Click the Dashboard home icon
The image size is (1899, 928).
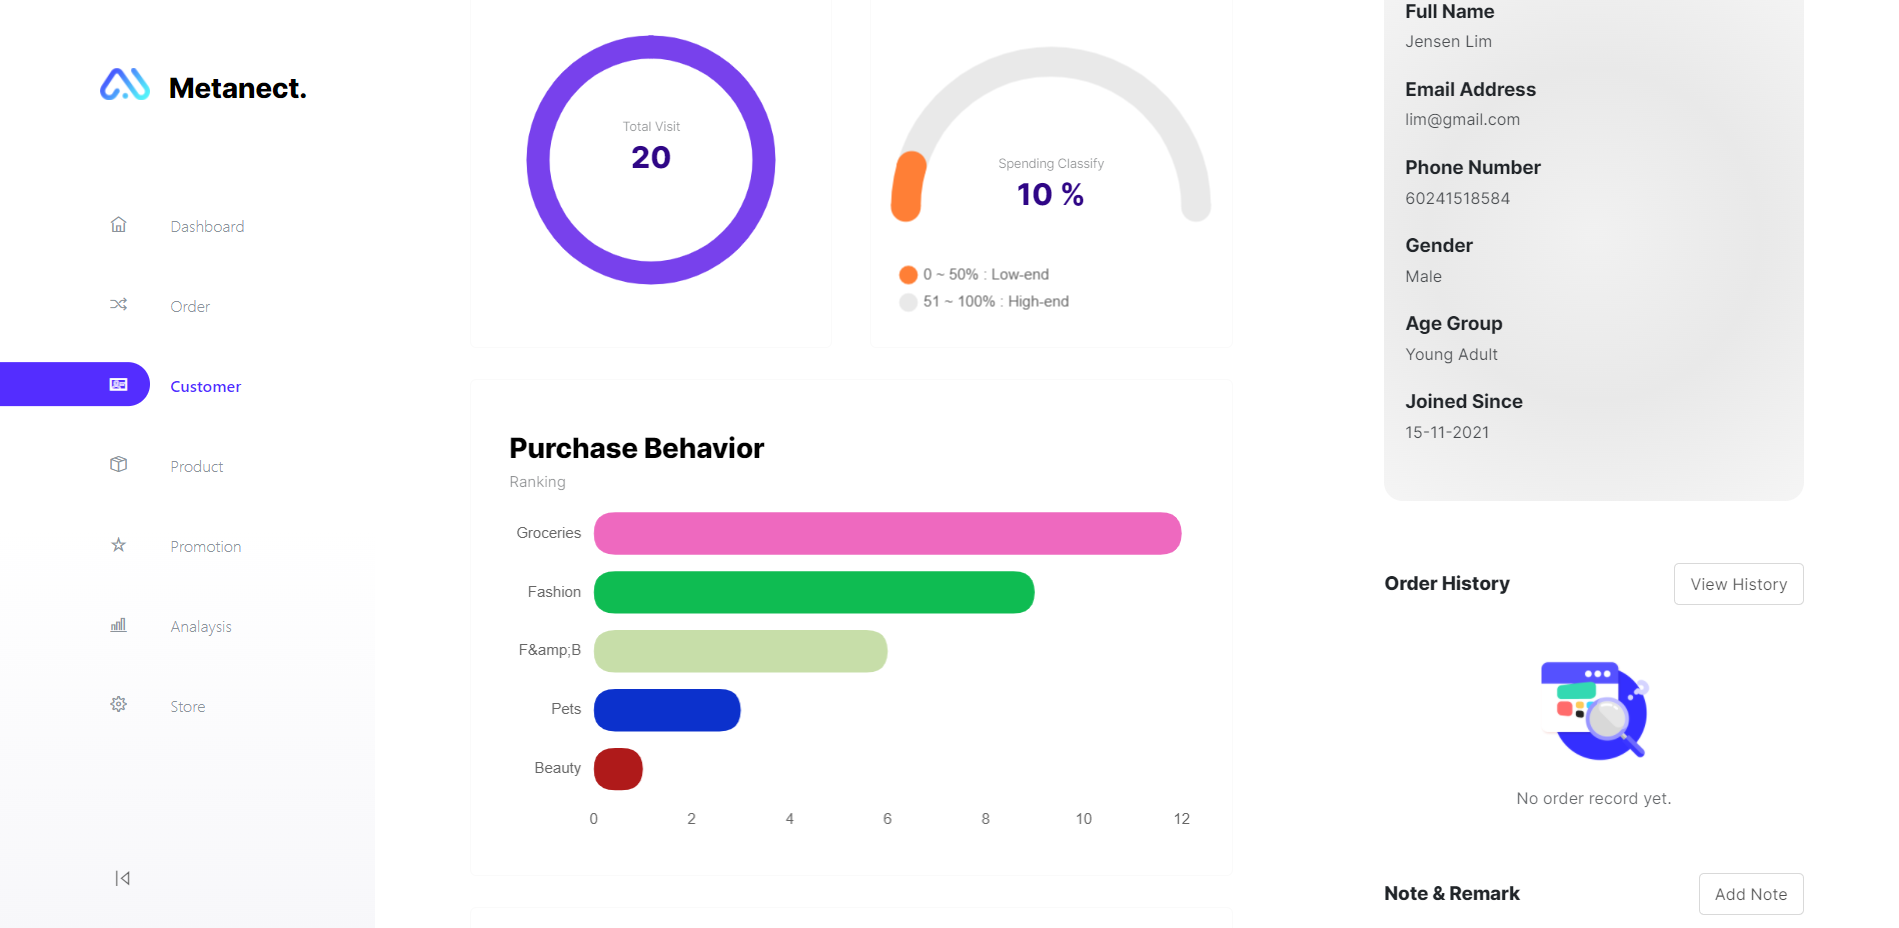click(x=118, y=225)
